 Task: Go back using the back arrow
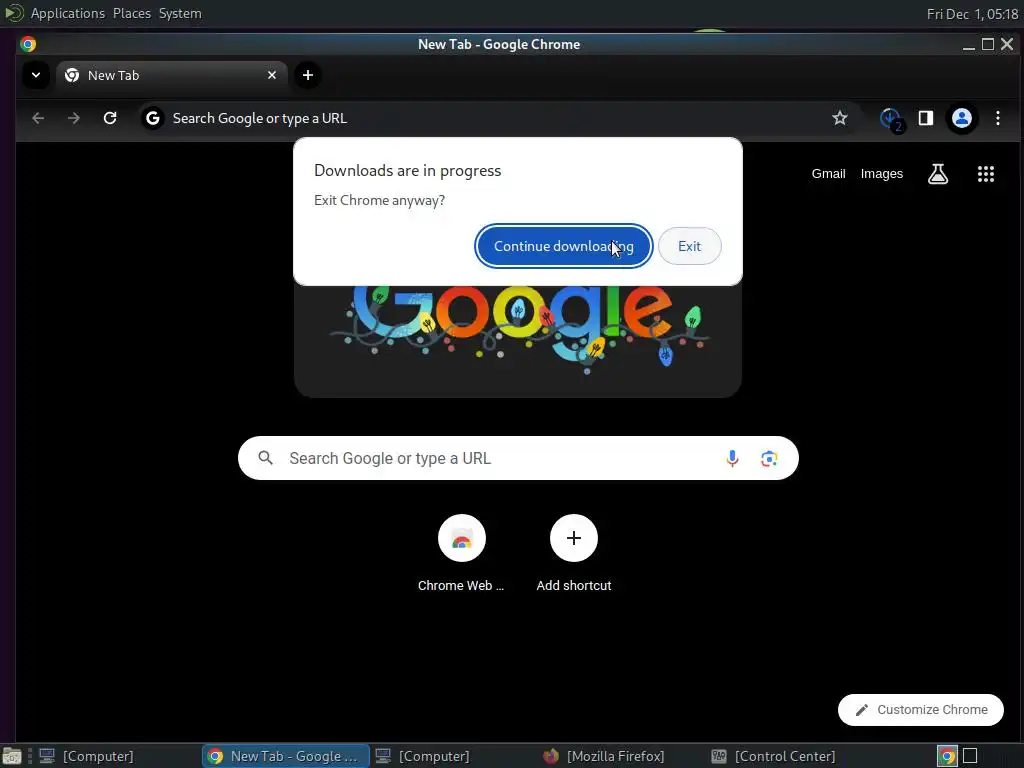click(x=38, y=118)
